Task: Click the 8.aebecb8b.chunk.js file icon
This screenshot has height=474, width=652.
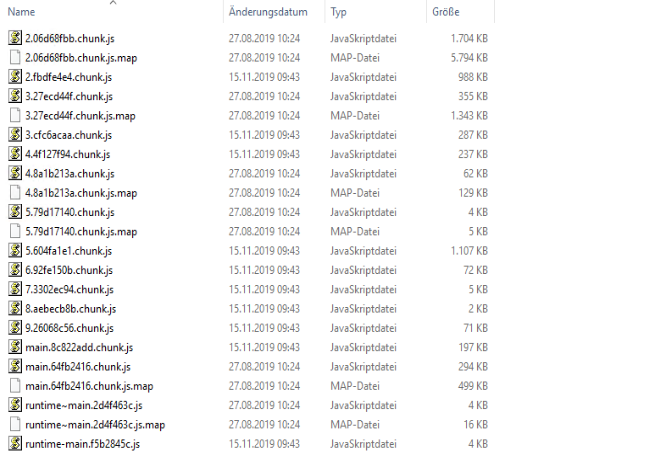Action: pos(15,308)
